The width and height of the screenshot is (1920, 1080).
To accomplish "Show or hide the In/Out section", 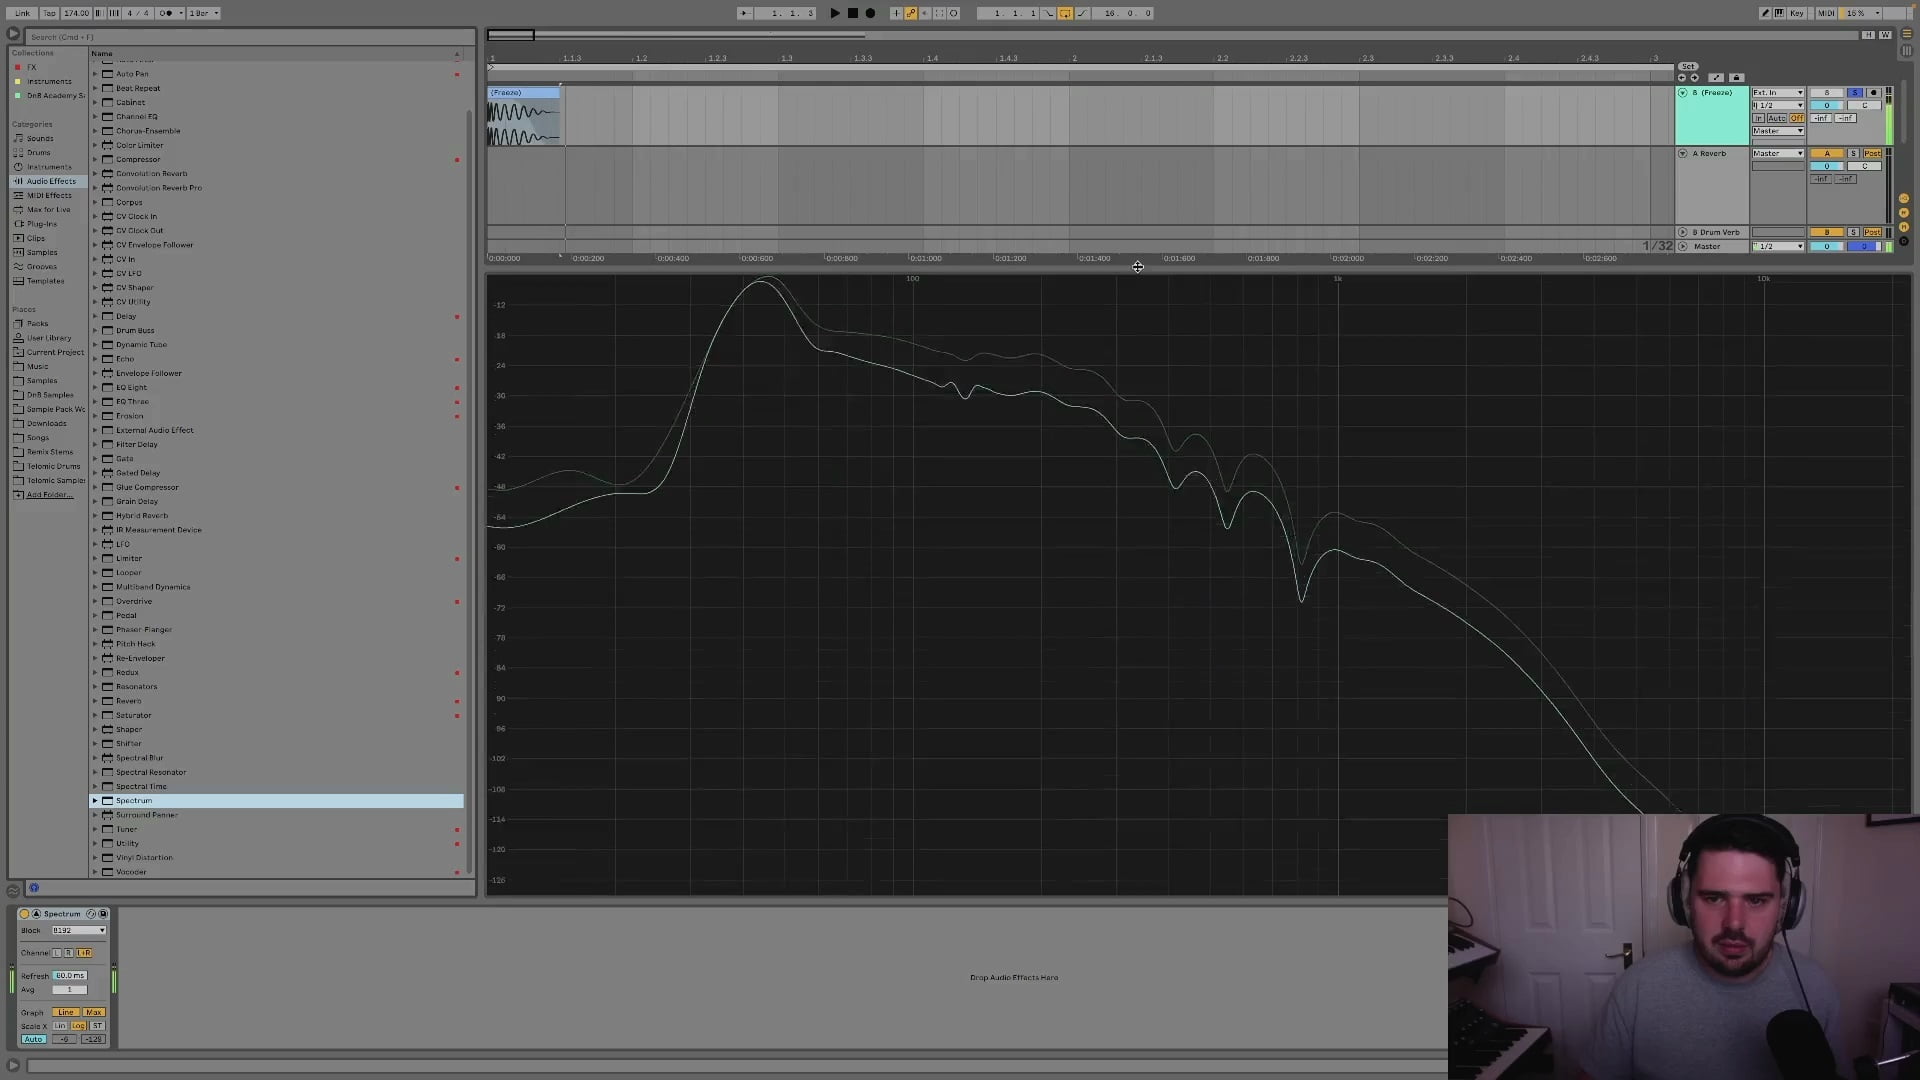I will [x=1904, y=198].
